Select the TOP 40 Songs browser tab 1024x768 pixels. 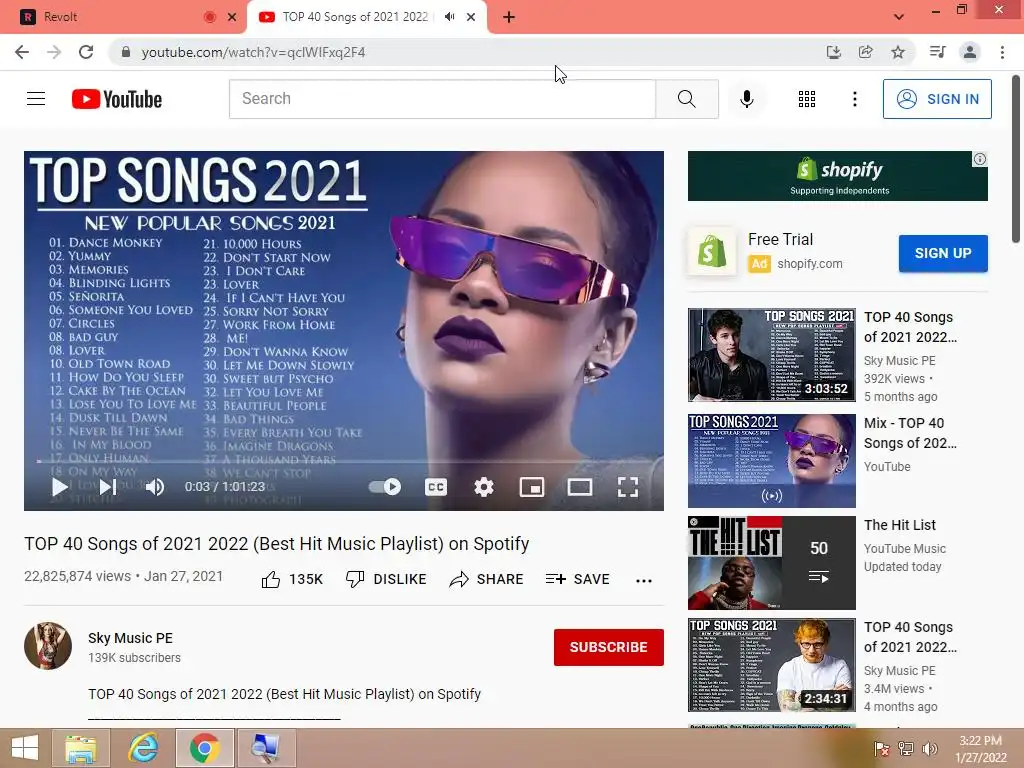pyautogui.click(x=356, y=17)
